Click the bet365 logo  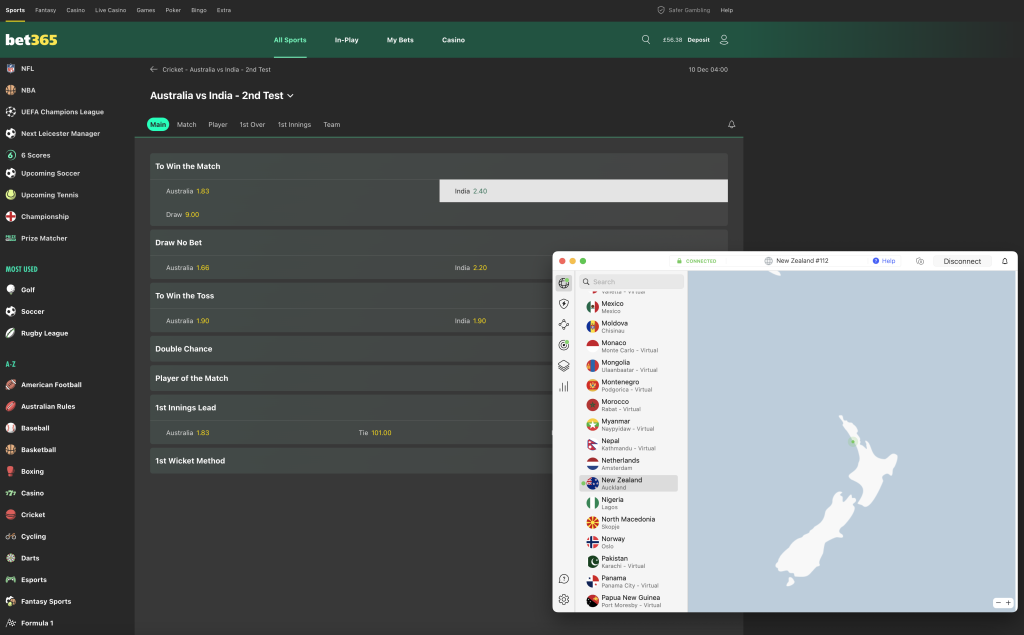pyautogui.click(x=31, y=40)
